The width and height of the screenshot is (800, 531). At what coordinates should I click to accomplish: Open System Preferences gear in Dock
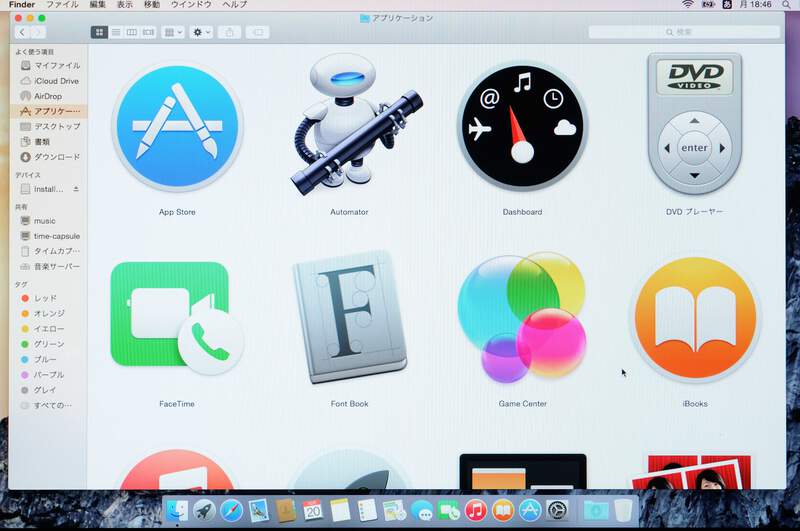tap(557, 510)
